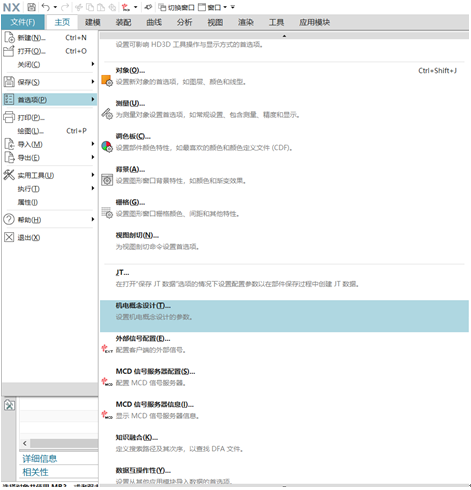Select 机电概念设计(T) menu entry
Screen dimensions: 471x490
tap(284, 316)
